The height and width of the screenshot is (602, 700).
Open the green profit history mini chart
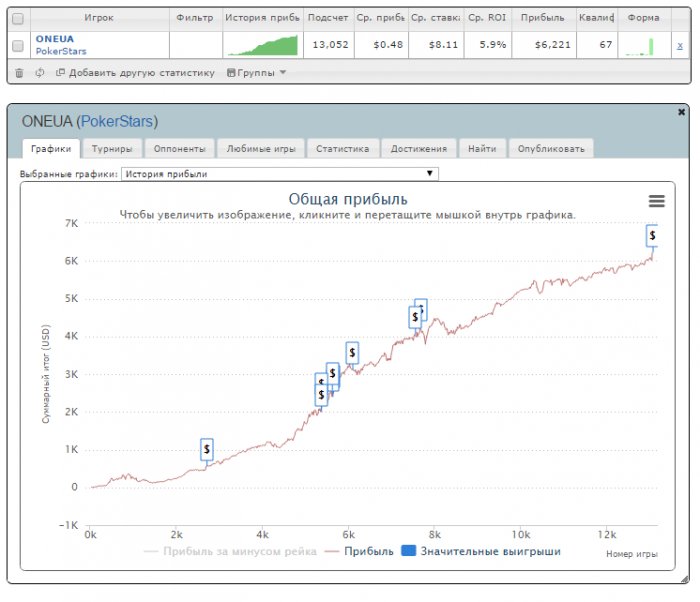263,46
